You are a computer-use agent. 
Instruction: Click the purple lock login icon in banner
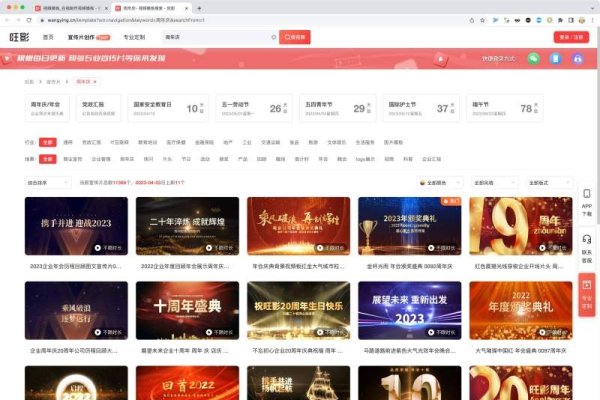(578, 59)
